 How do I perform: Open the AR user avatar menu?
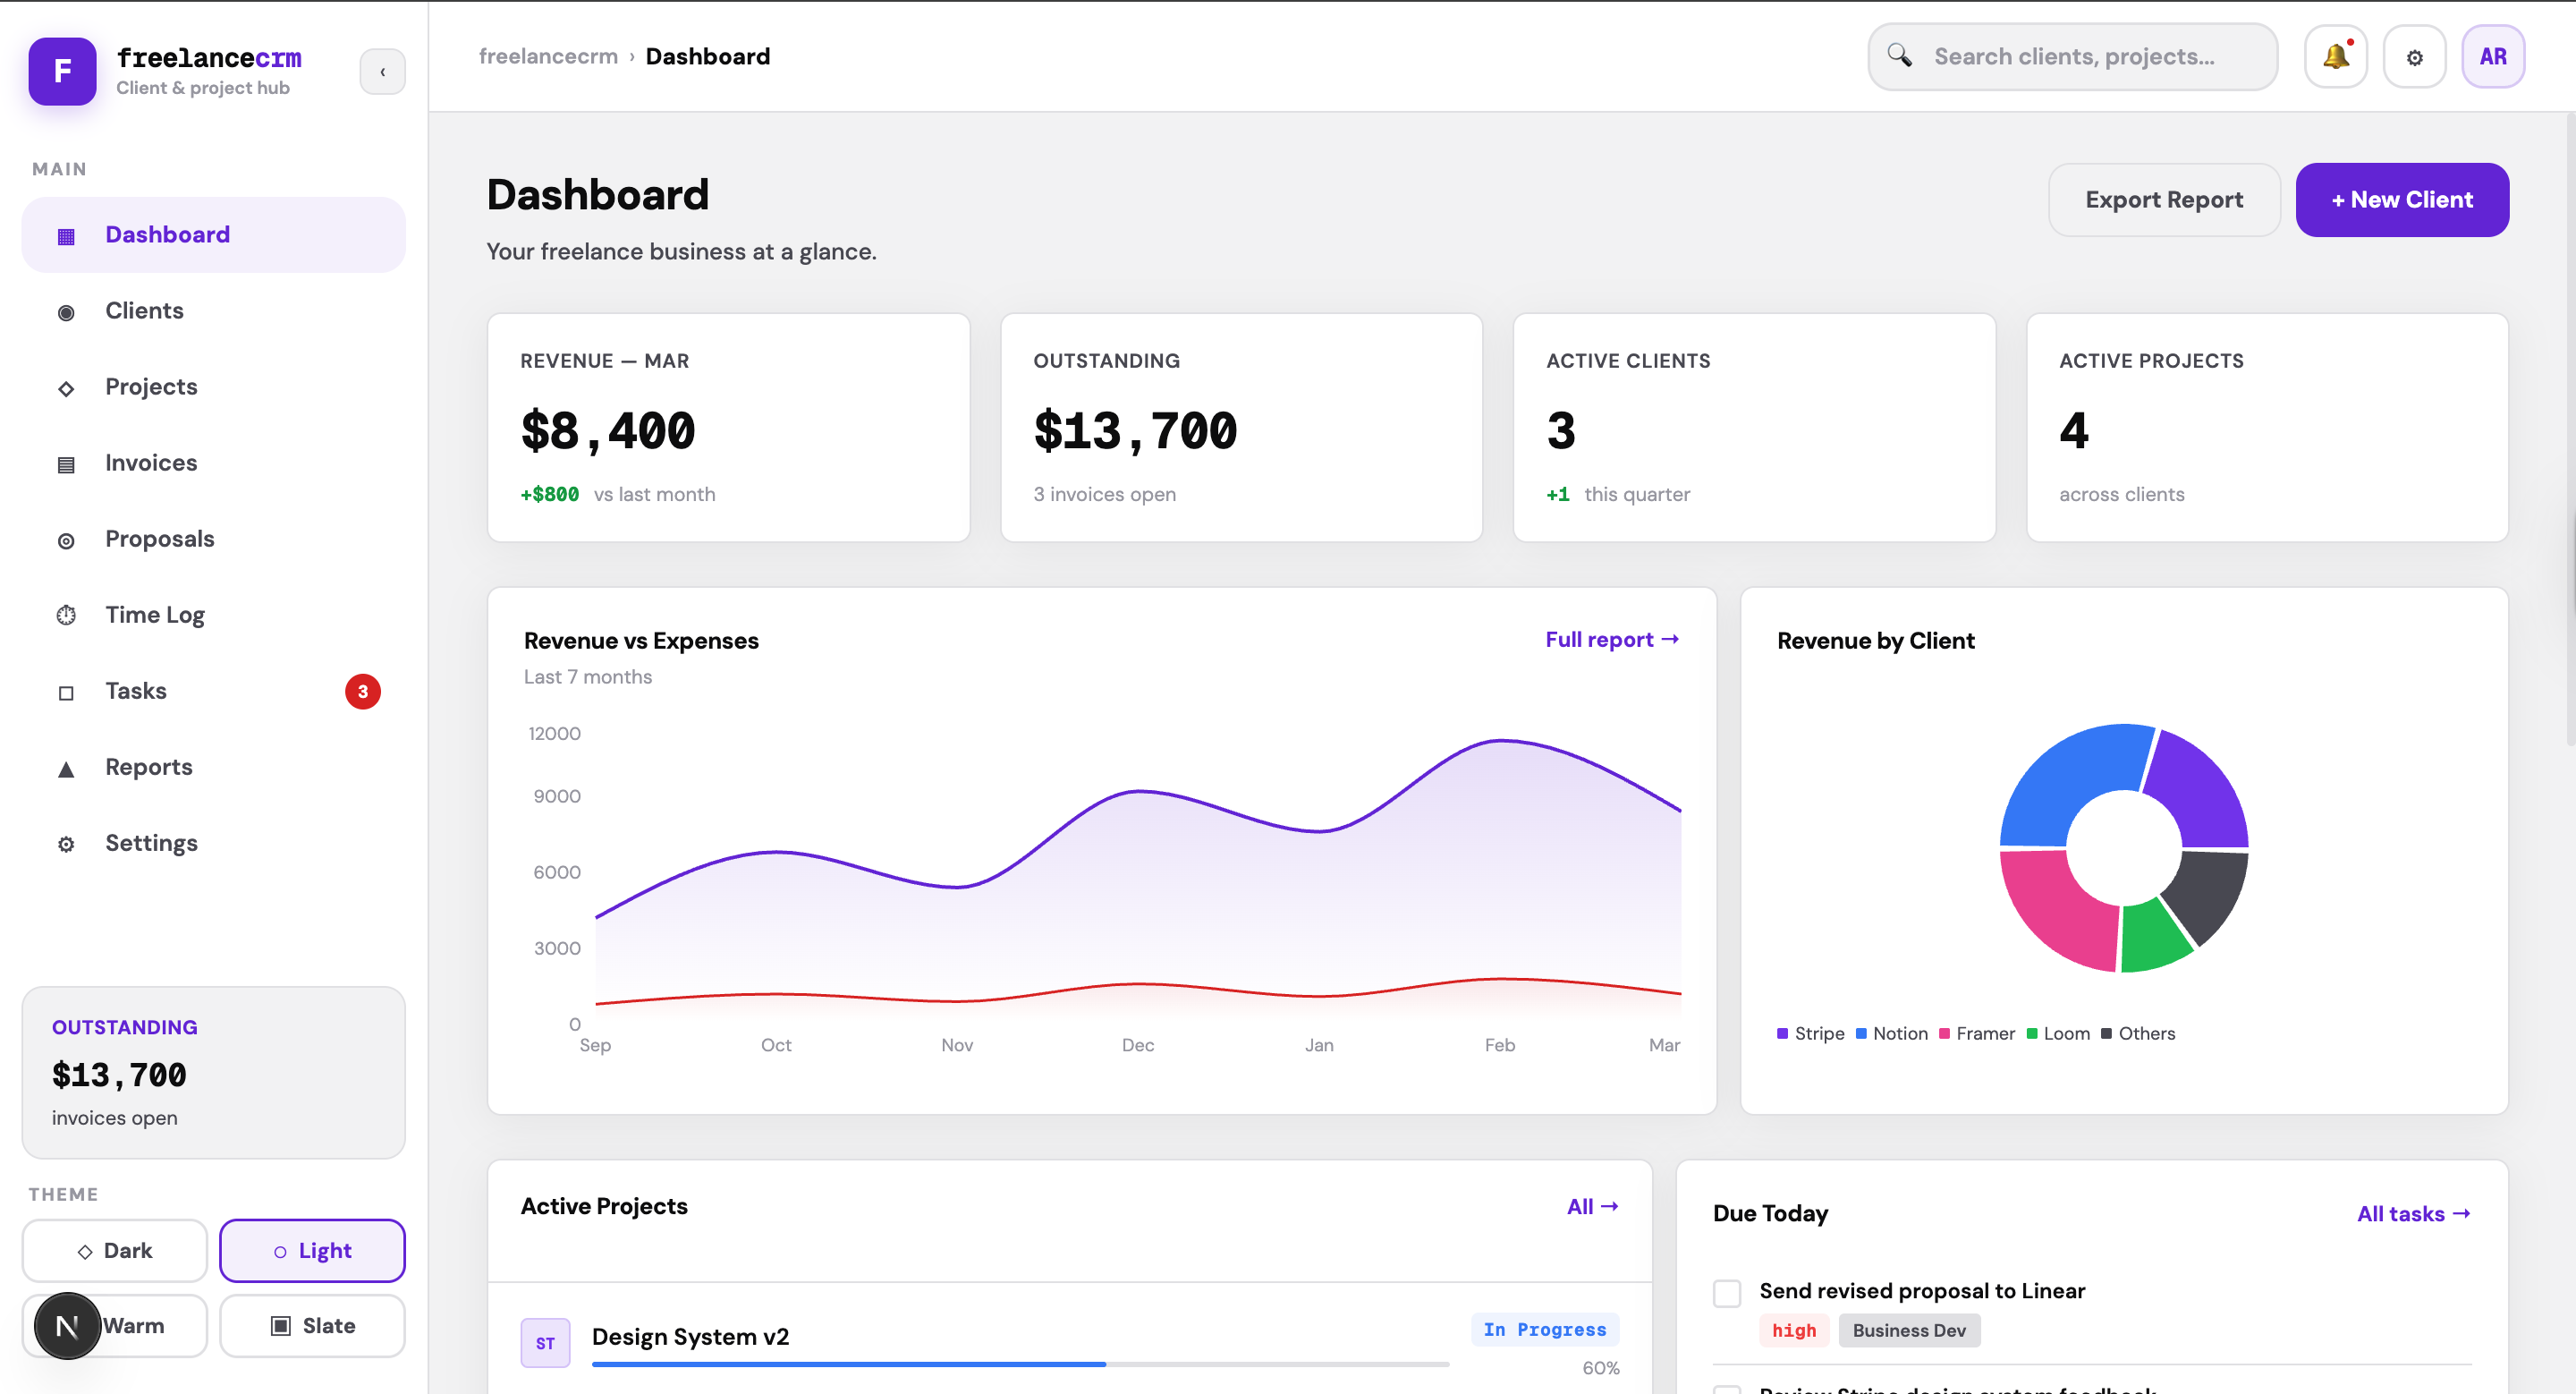click(x=2493, y=56)
